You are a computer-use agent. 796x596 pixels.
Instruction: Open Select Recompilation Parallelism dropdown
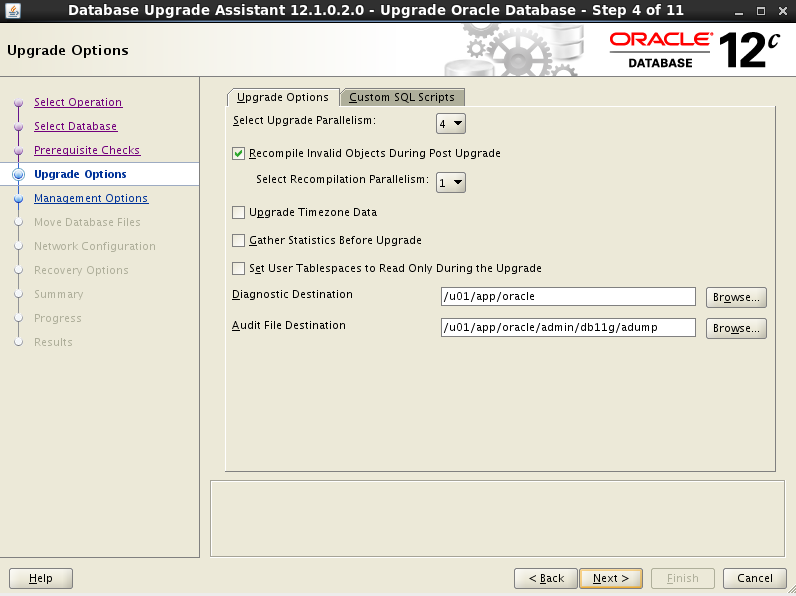450,182
